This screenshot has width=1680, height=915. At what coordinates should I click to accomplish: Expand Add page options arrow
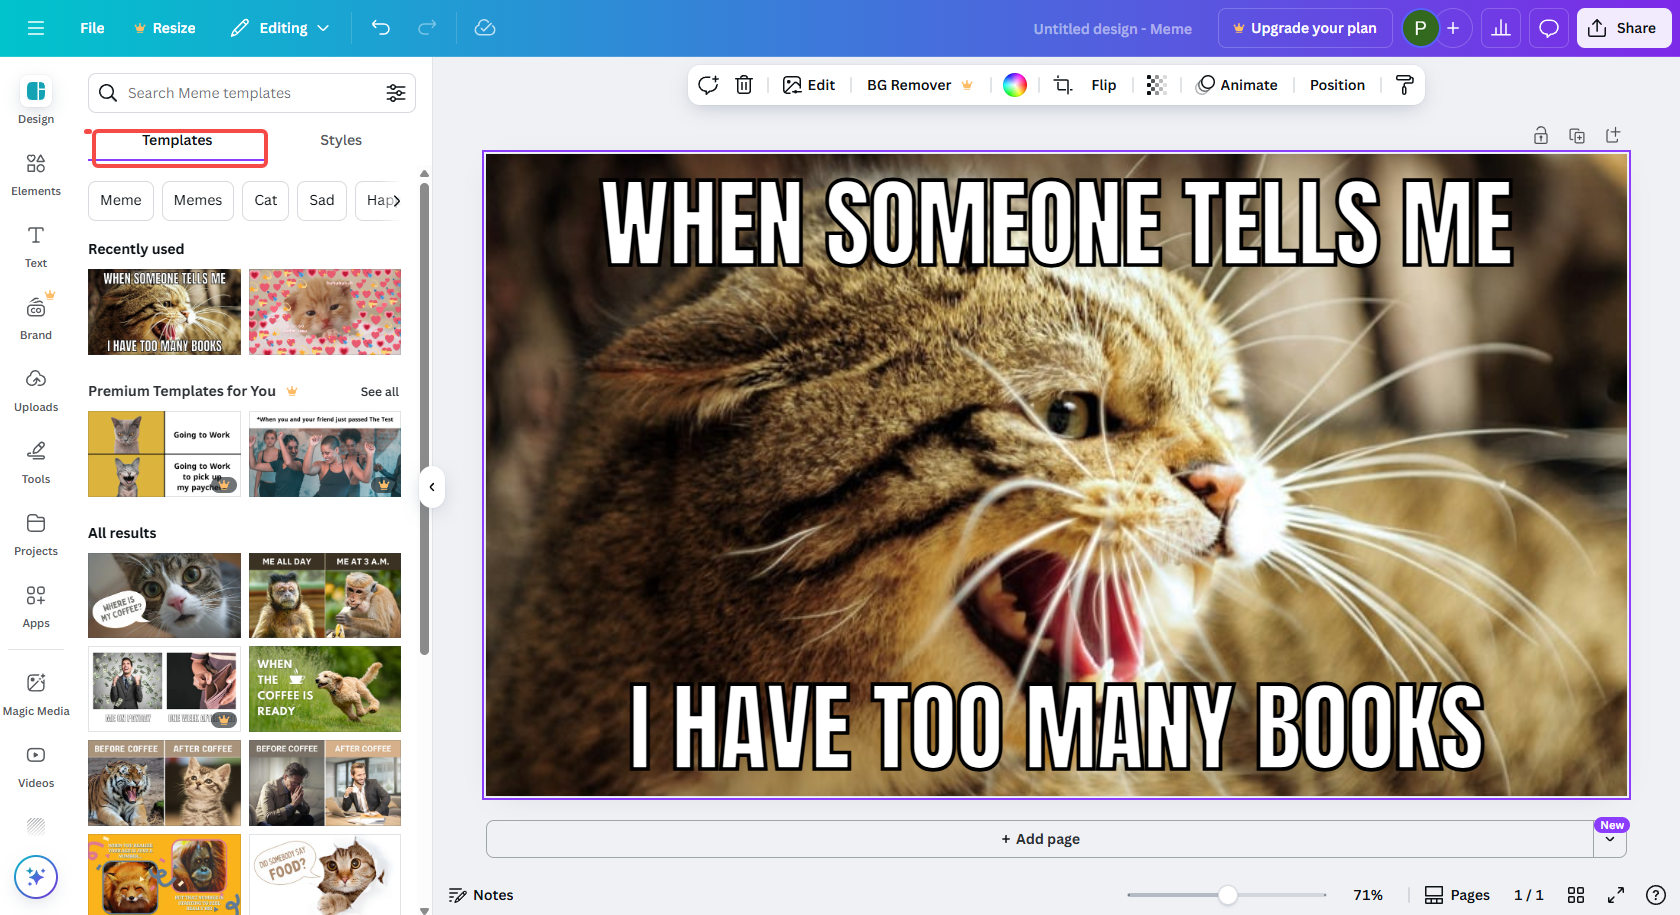pyautogui.click(x=1610, y=840)
